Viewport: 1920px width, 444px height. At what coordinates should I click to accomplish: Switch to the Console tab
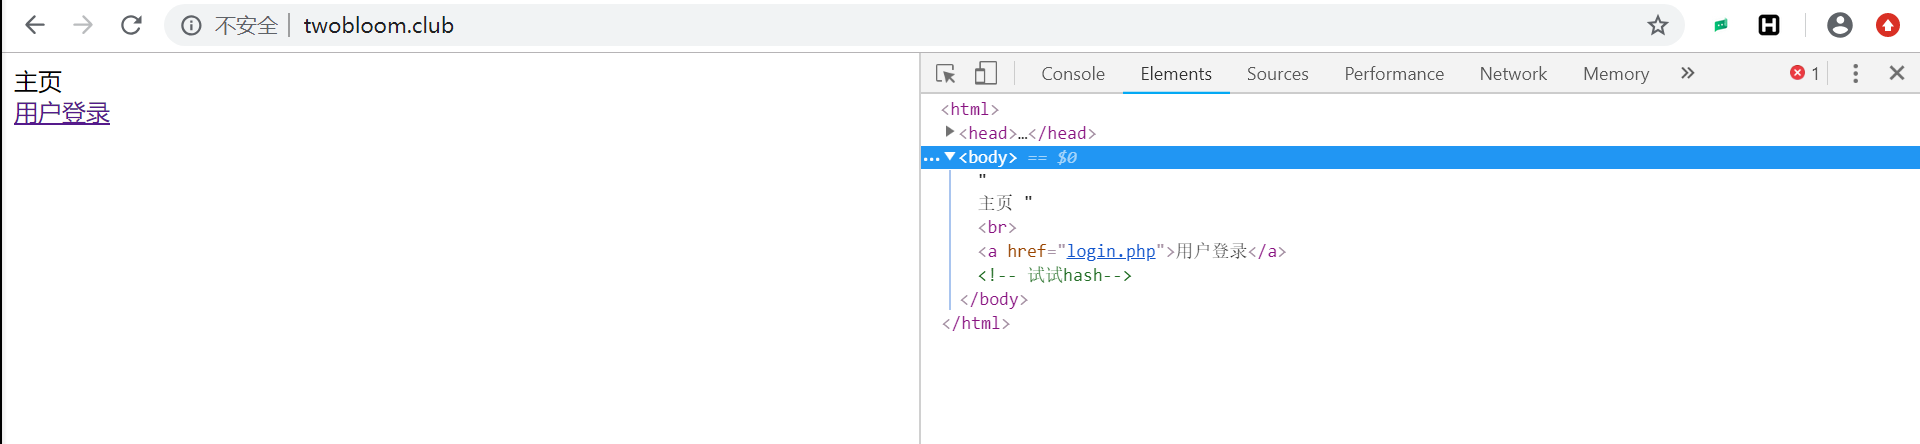[1072, 74]
